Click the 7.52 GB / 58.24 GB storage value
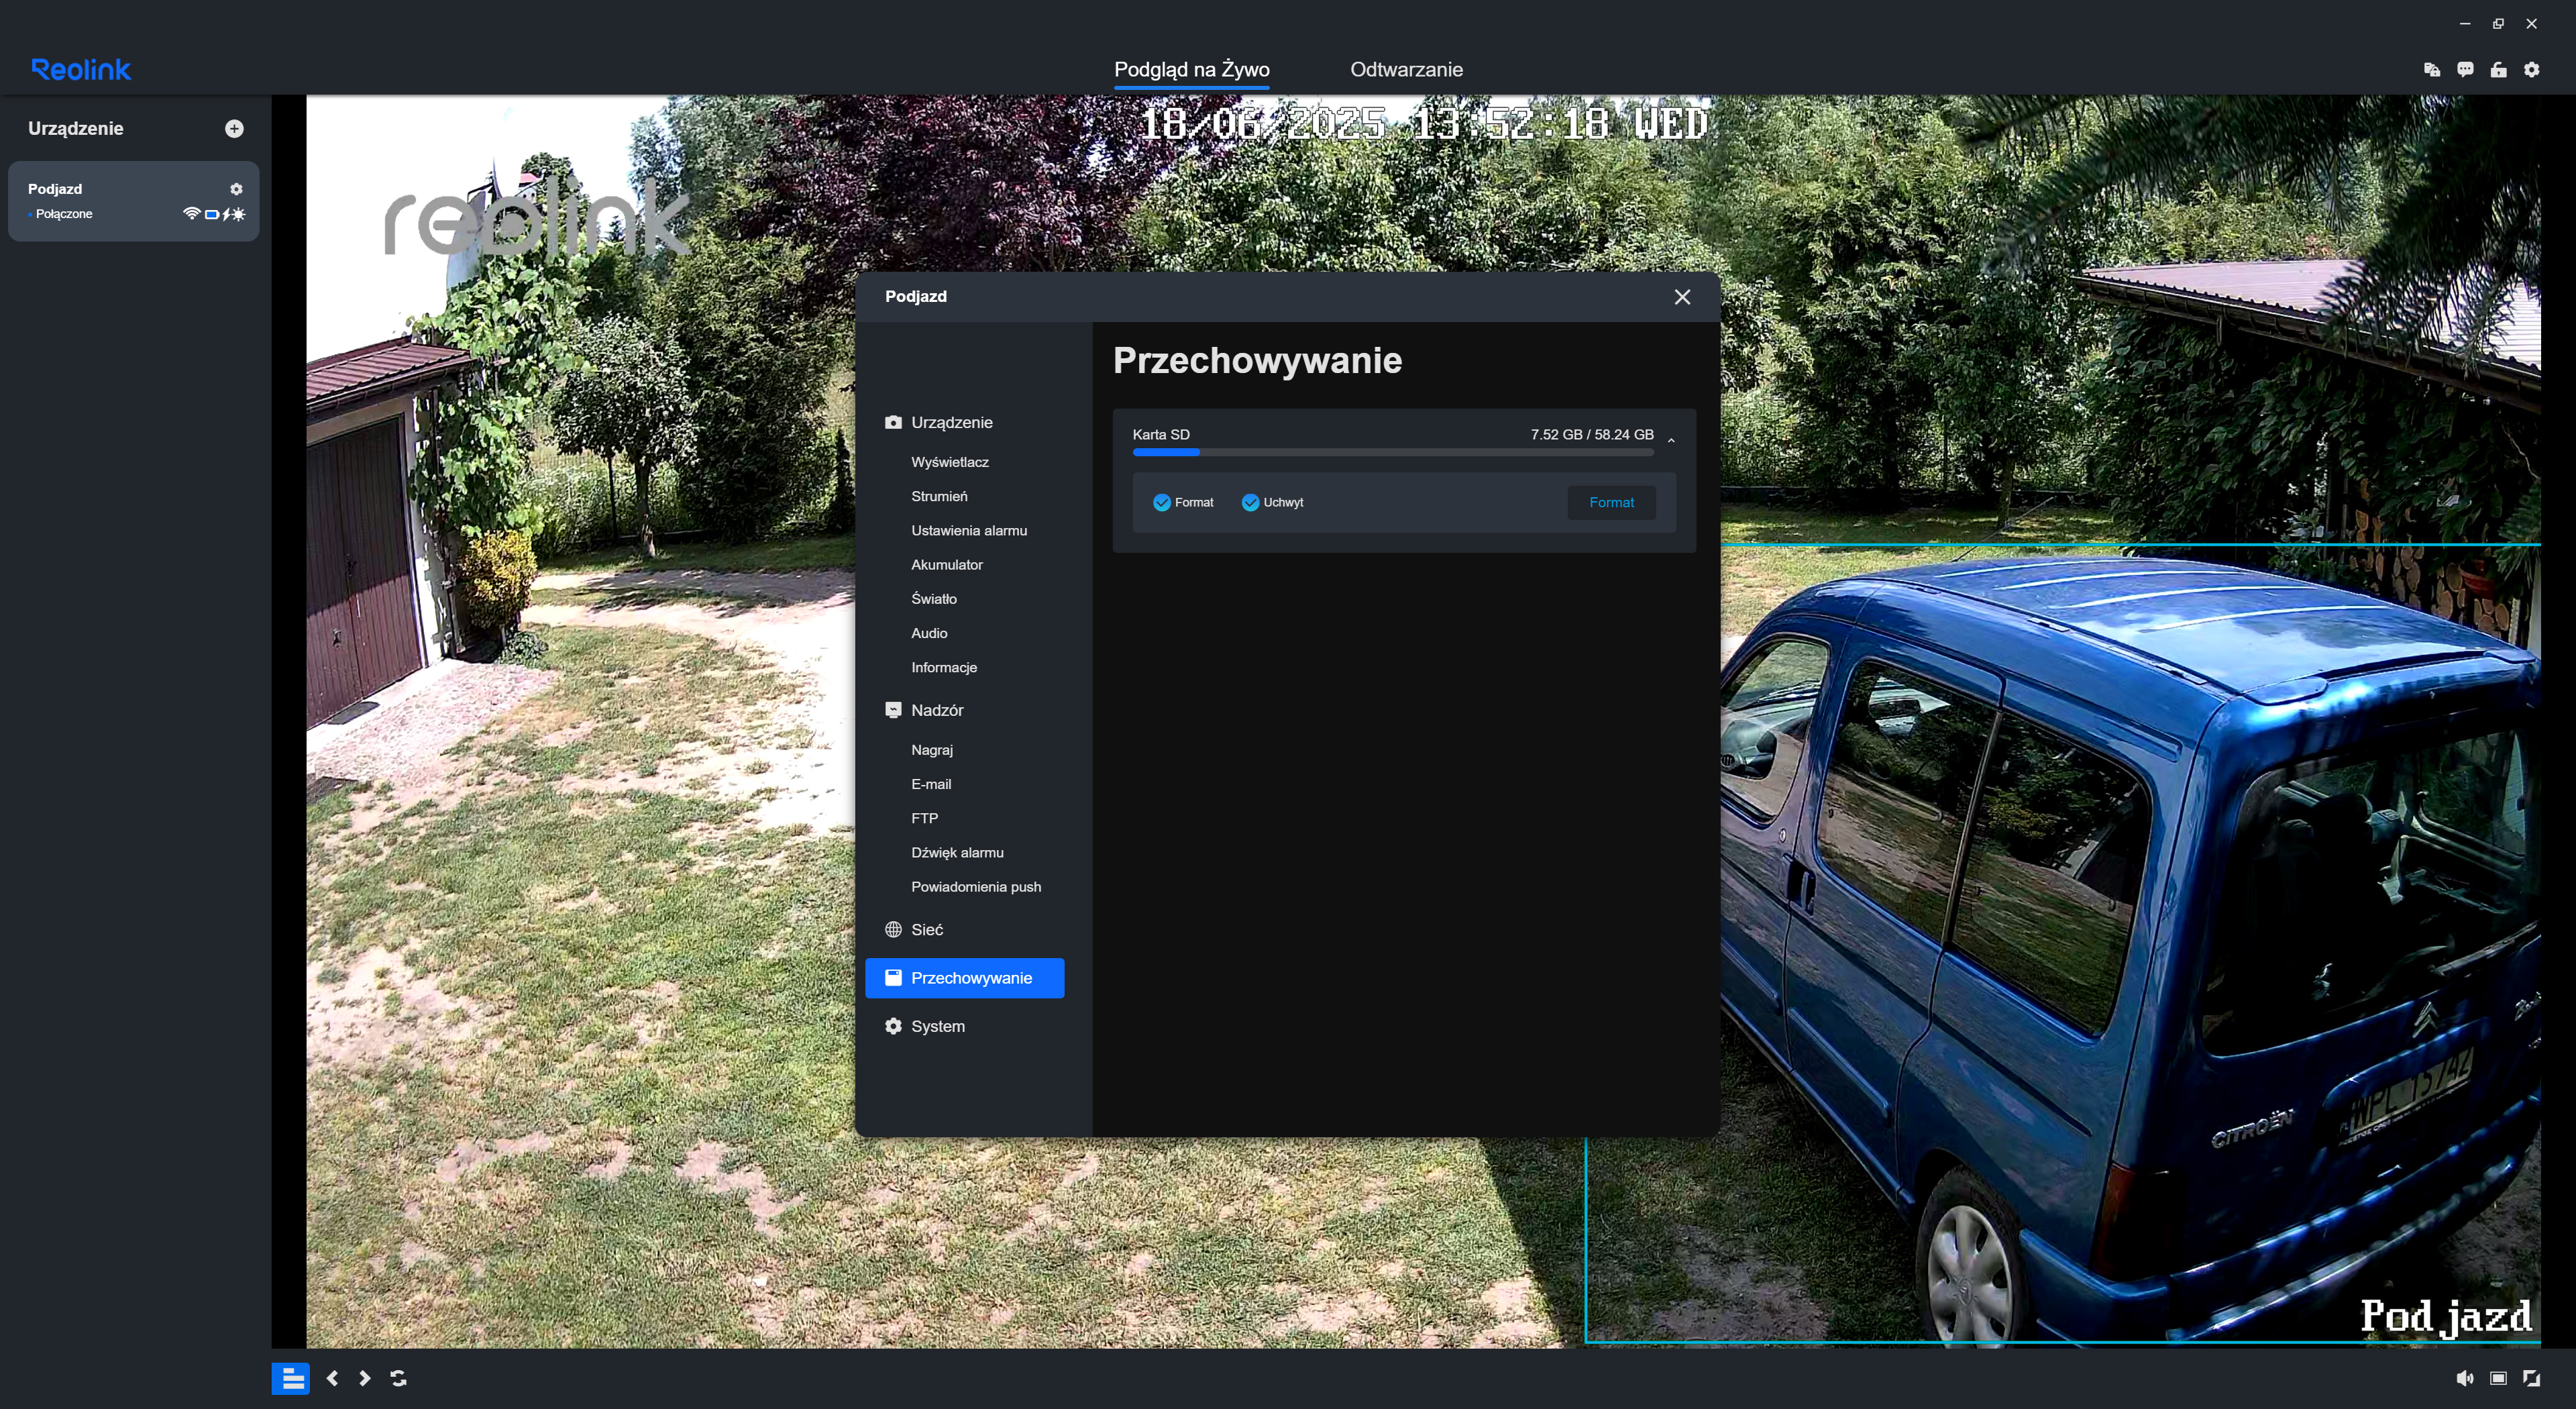 1591,434
